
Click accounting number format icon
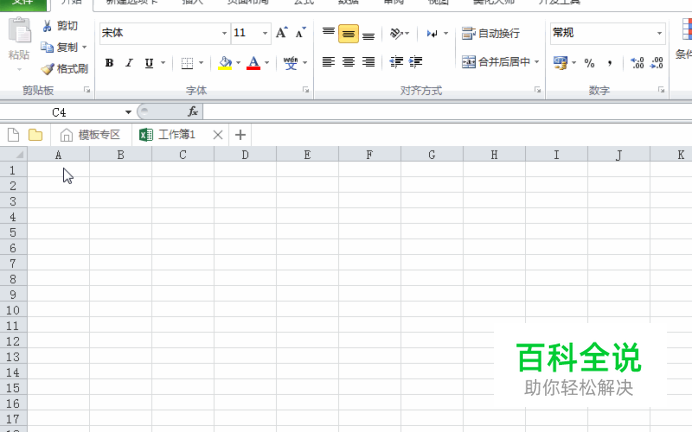(560, 63)
